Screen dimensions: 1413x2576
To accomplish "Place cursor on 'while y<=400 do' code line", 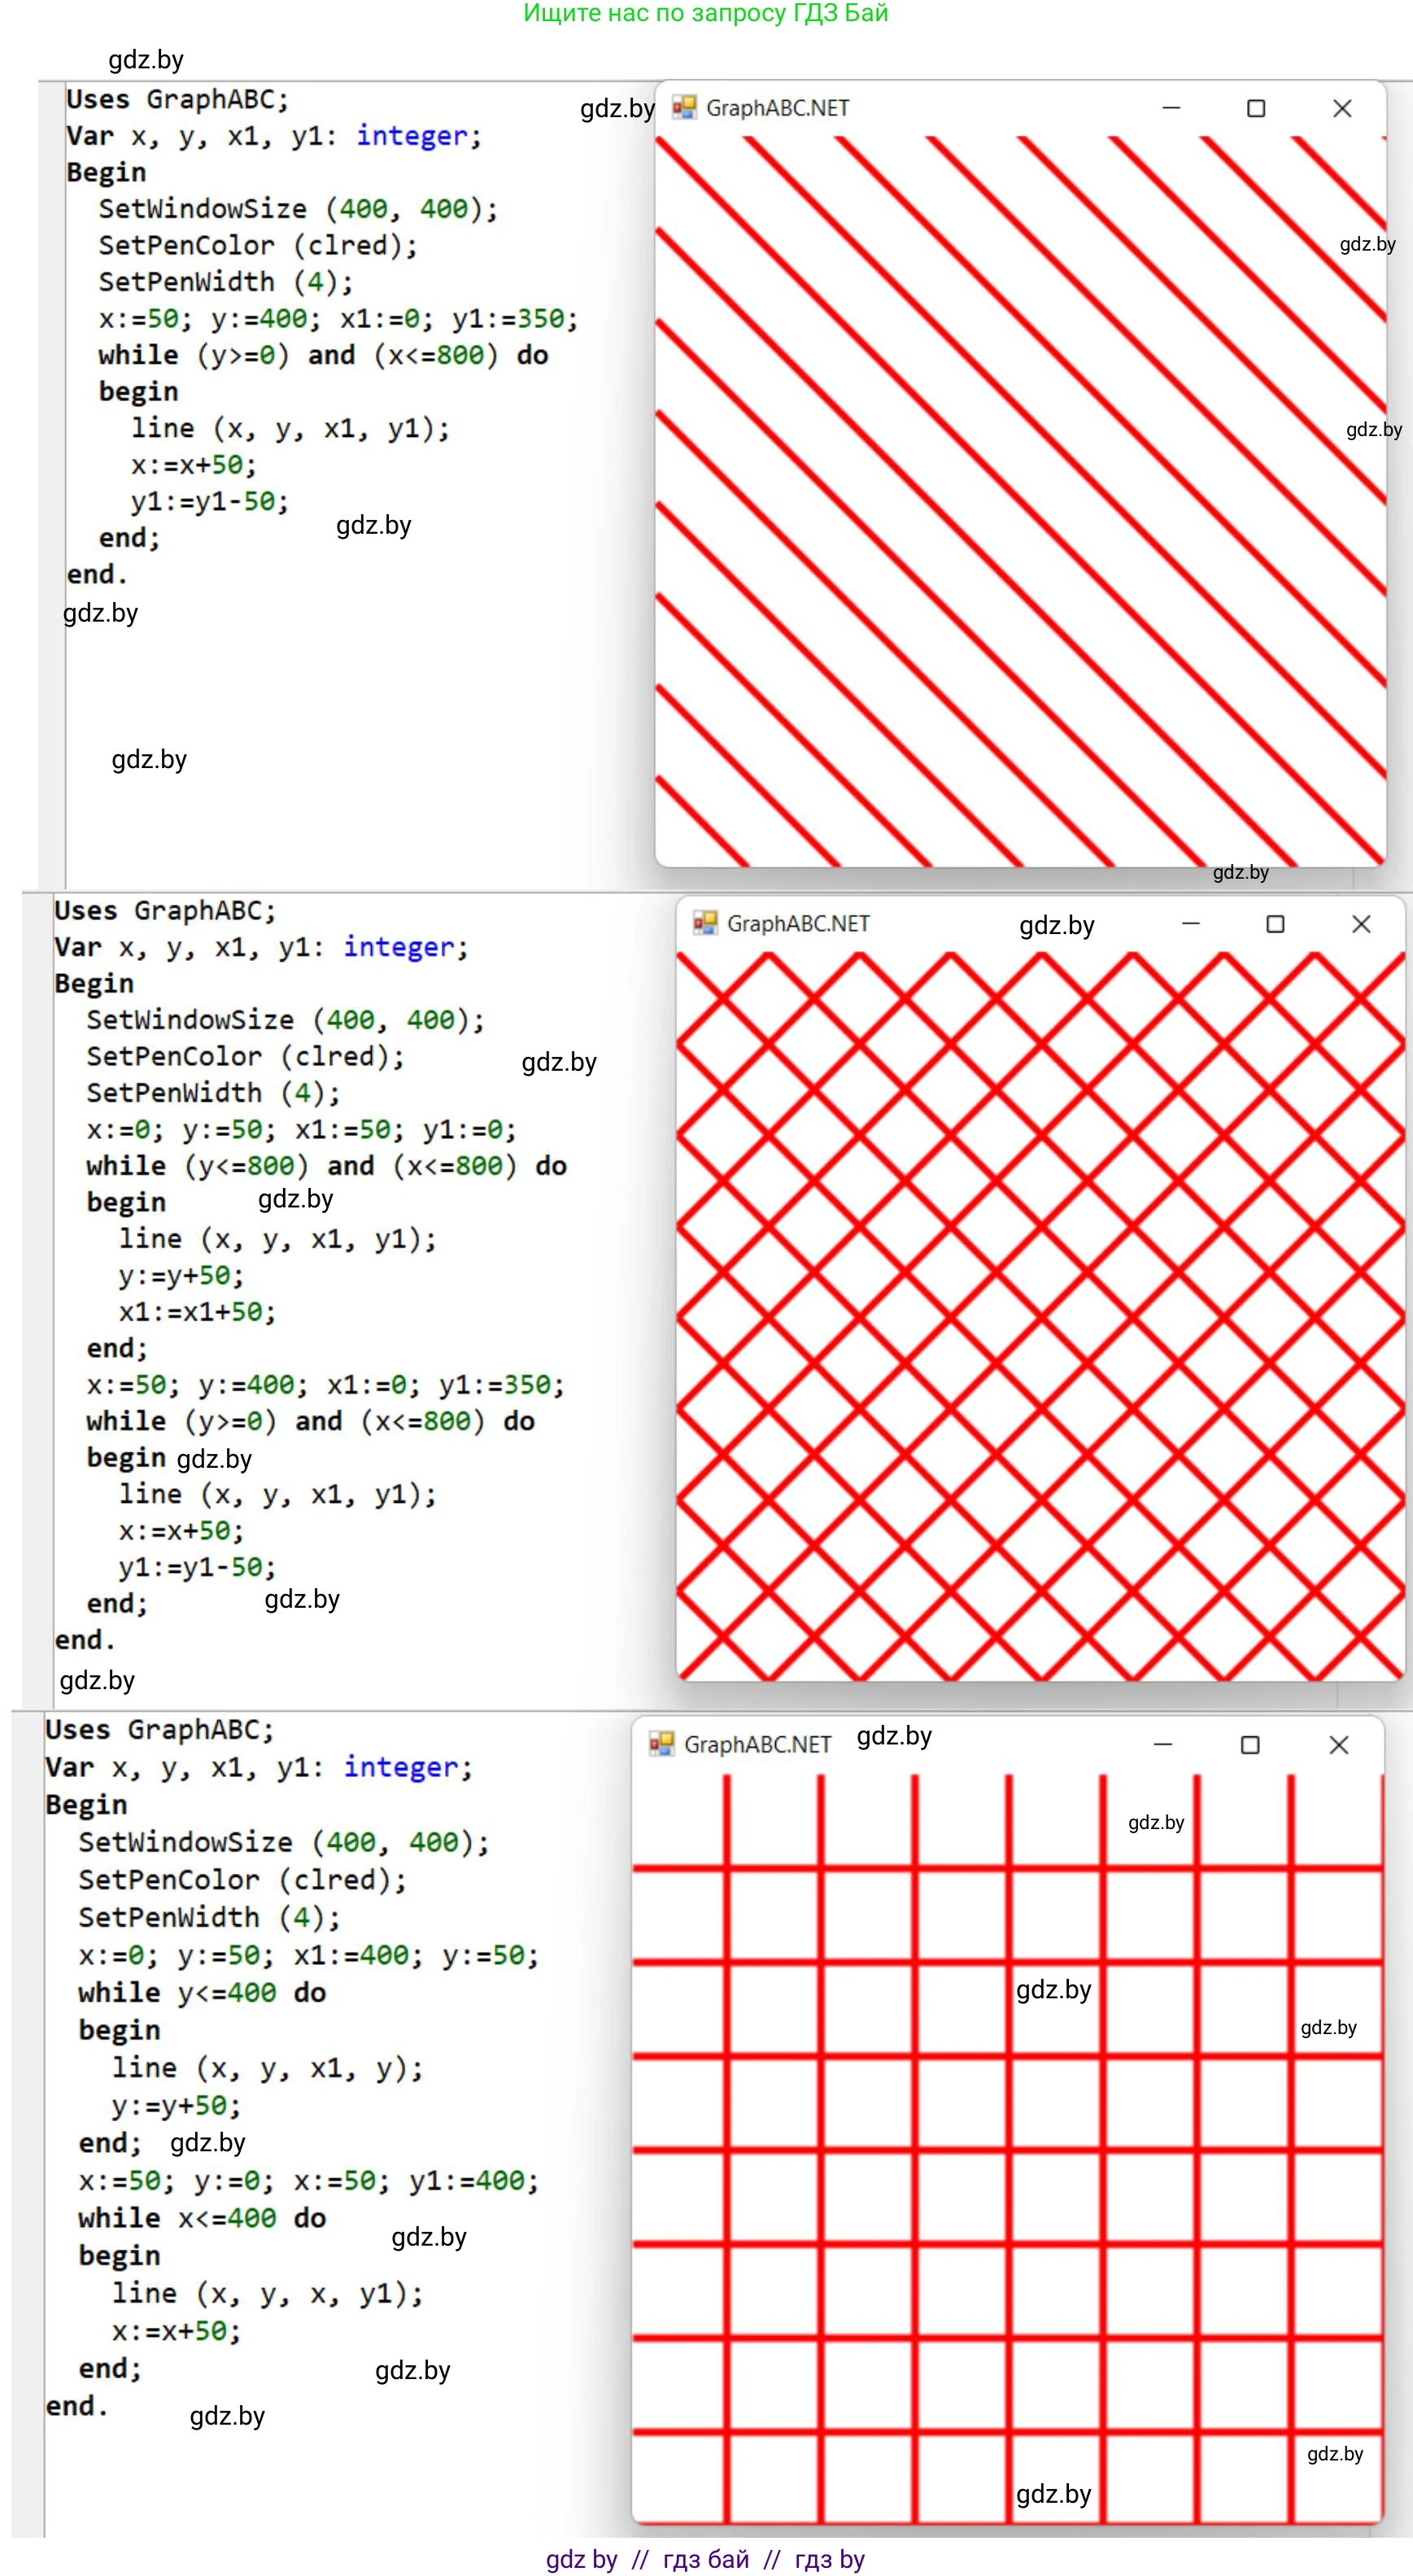I will [202, 1993].
